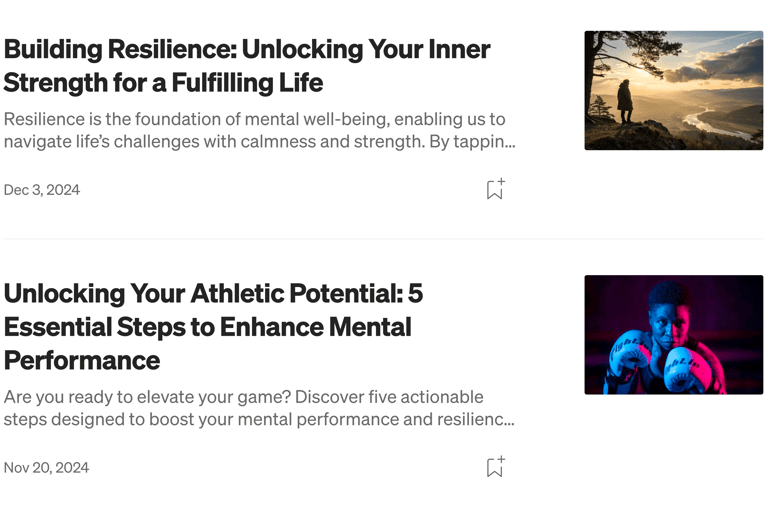The width and height of the screenshot is (768, 512).
Task: Click the Dec 3, 2024 date
Action: click(42, 190)
